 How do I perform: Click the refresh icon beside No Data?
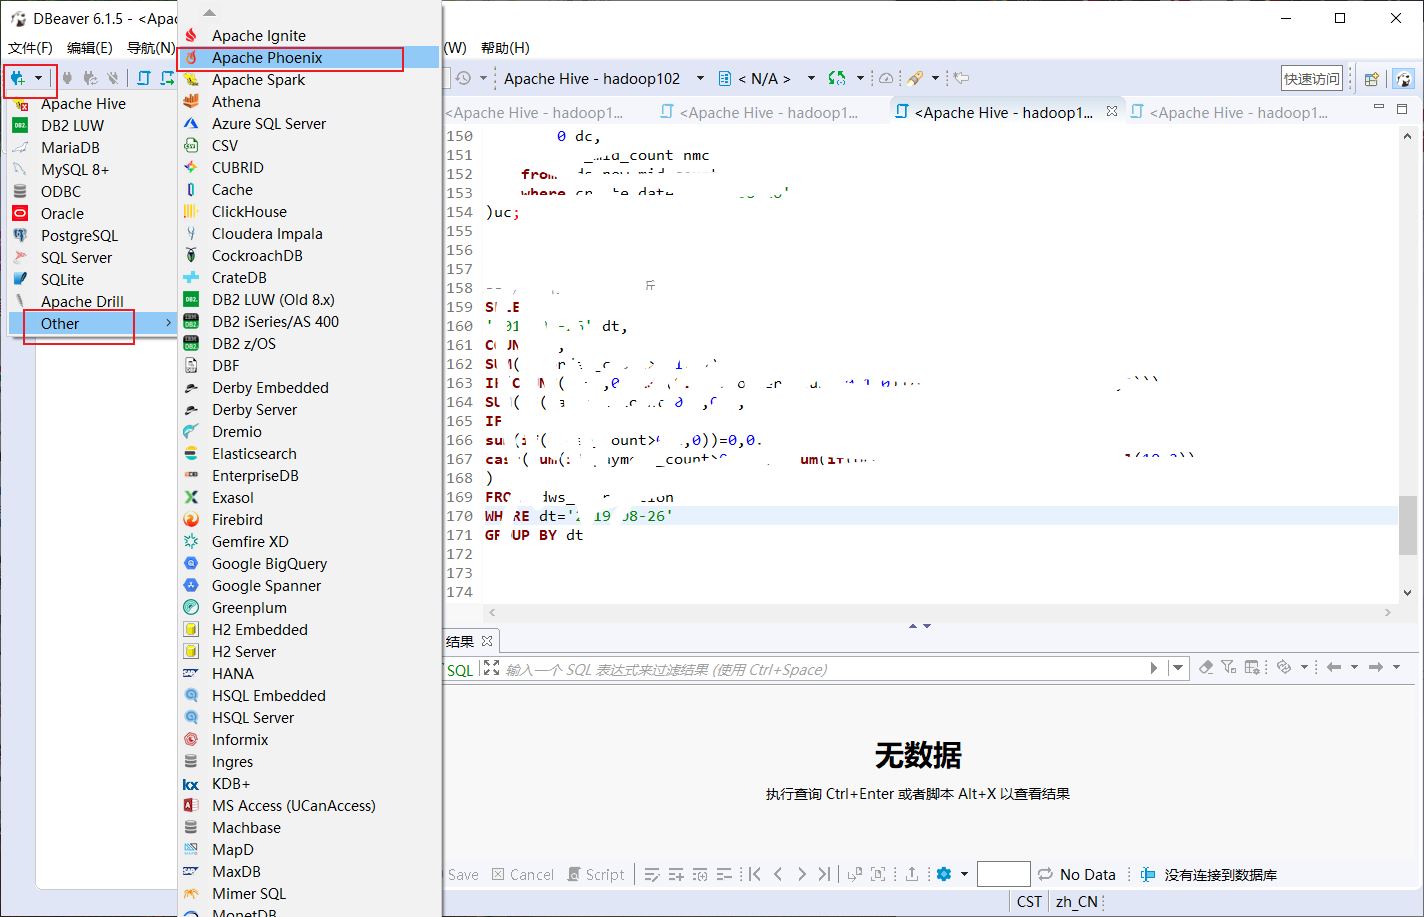1046,875
